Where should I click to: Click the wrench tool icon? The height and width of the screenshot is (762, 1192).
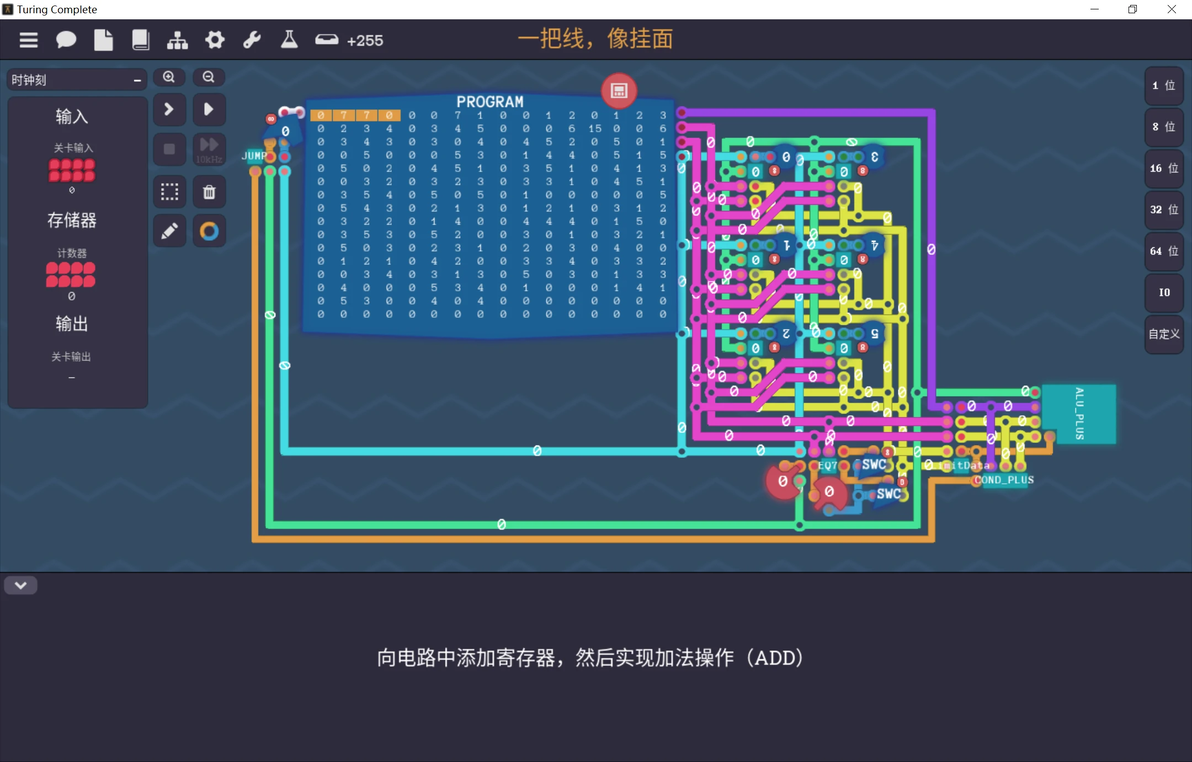click(x=252, y=40)
